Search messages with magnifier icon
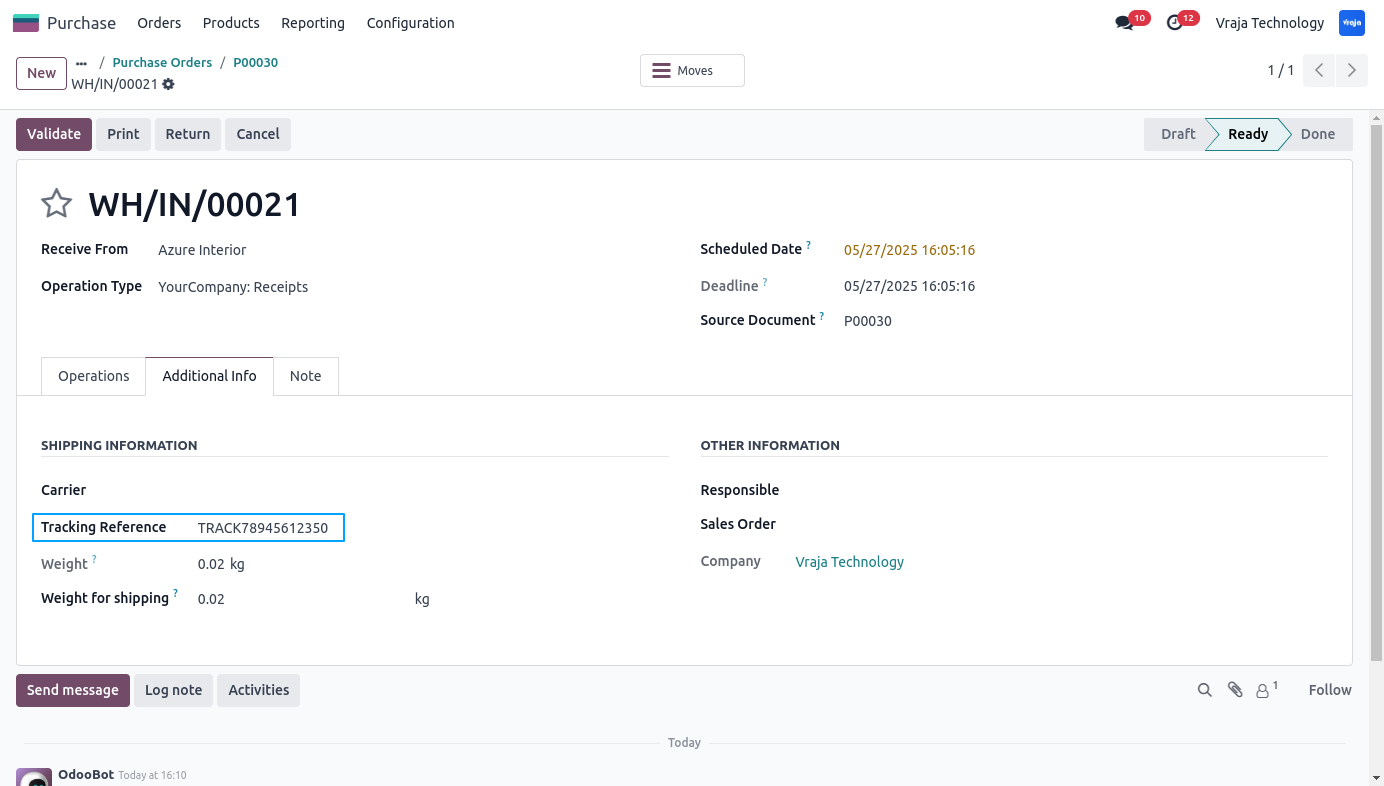This screenshot has height=786, width=1384. click(x=1205, y=690)
